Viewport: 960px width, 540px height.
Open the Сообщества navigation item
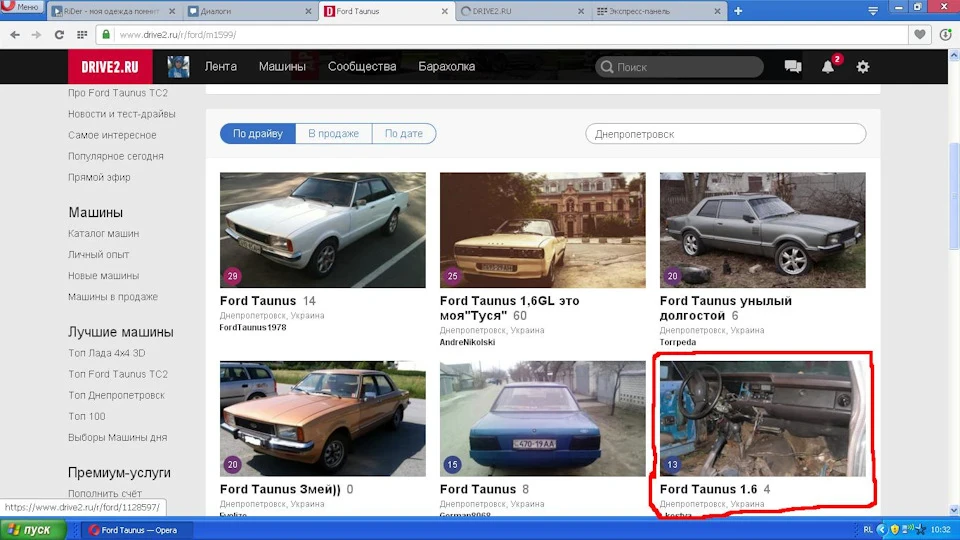(x=362, y=67)
